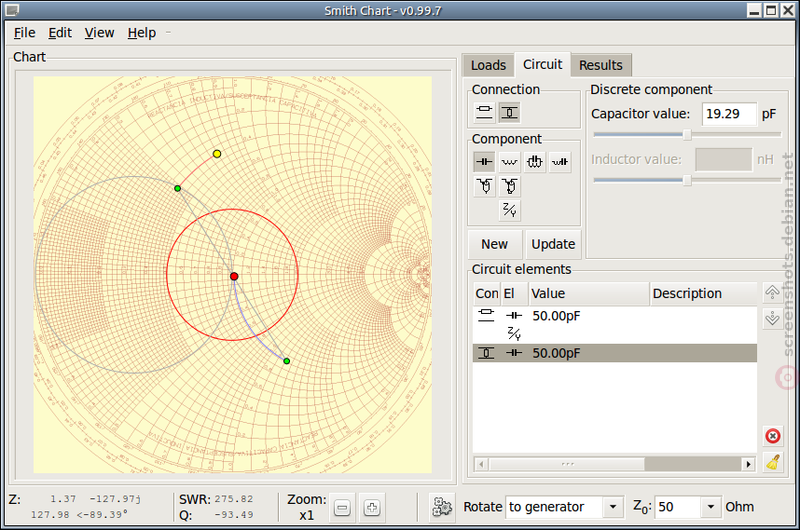Viewport: 800px width, 530px height.
Task: Open the Z0 impedance dropdown arrow
Action: (x=711, y=507)
